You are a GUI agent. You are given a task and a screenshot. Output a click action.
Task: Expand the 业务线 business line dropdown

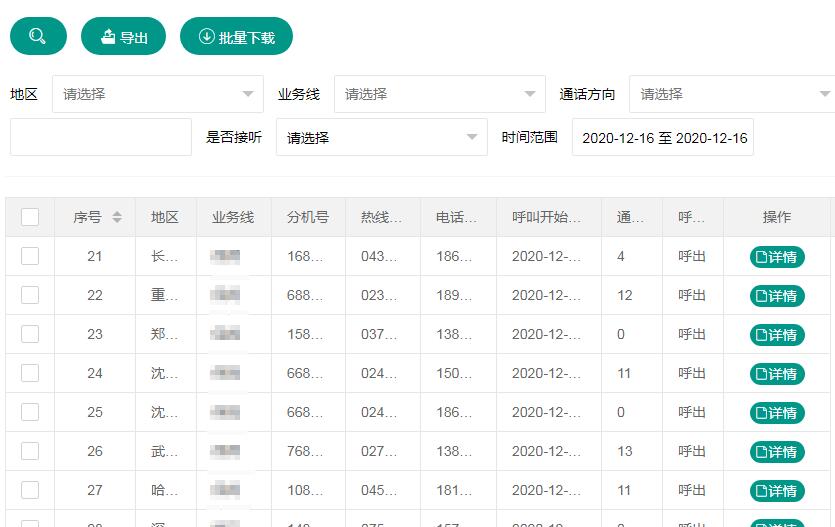[x=439, y=94]
